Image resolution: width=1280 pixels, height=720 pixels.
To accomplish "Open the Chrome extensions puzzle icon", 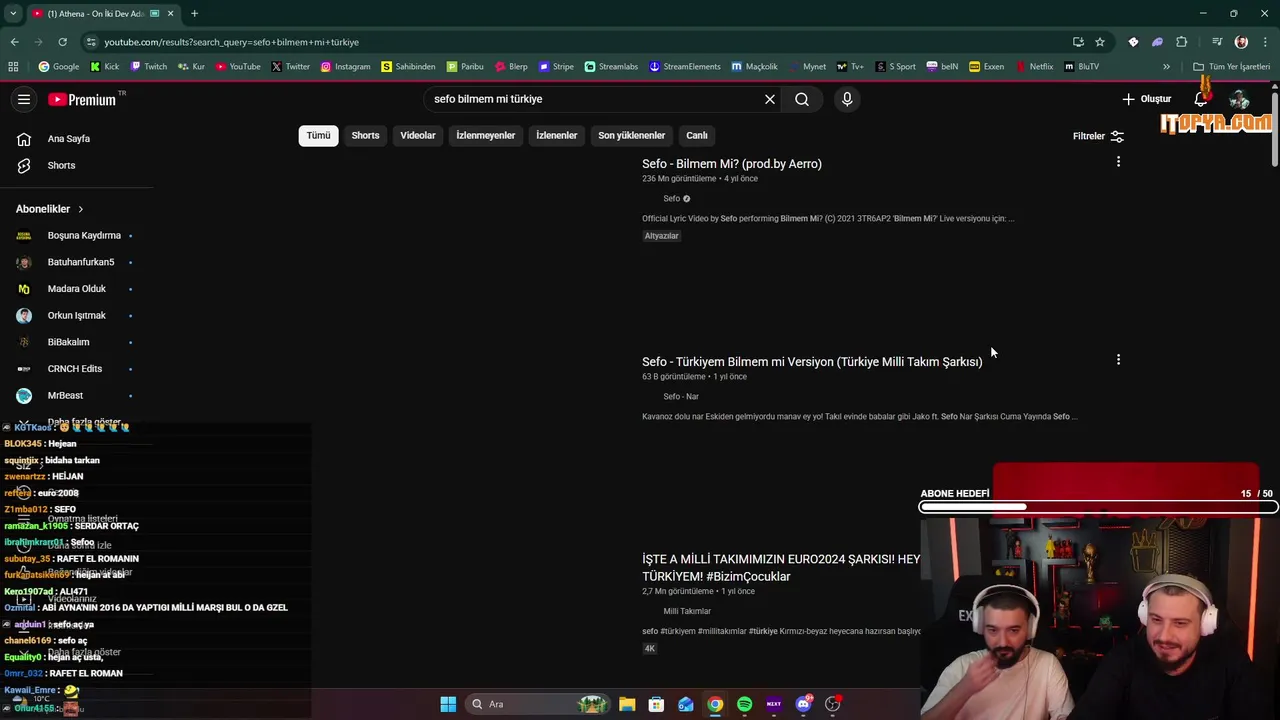I will click(1181, 42).
